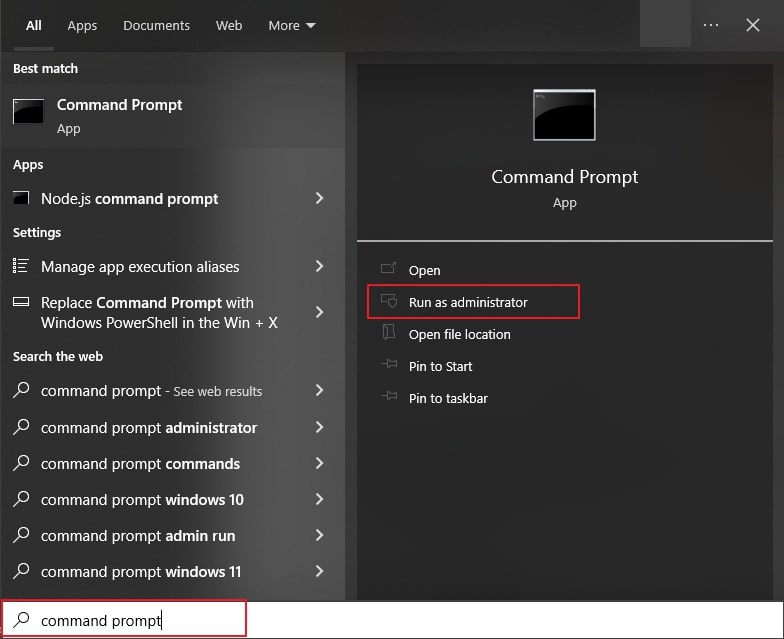This screenshot has width=784, height=639.
Task: Switch to the Apps search tab
Action: [x=82, y=26]
